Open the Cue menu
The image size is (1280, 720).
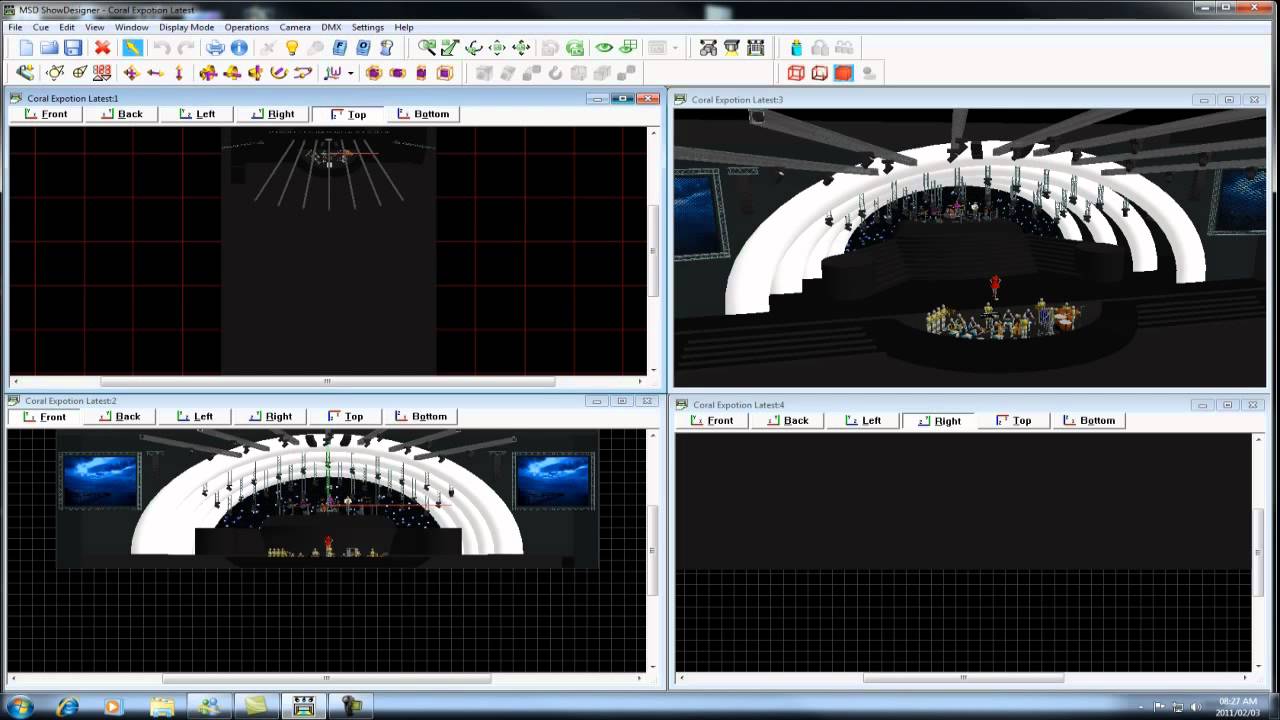click(x=41, y=27)
